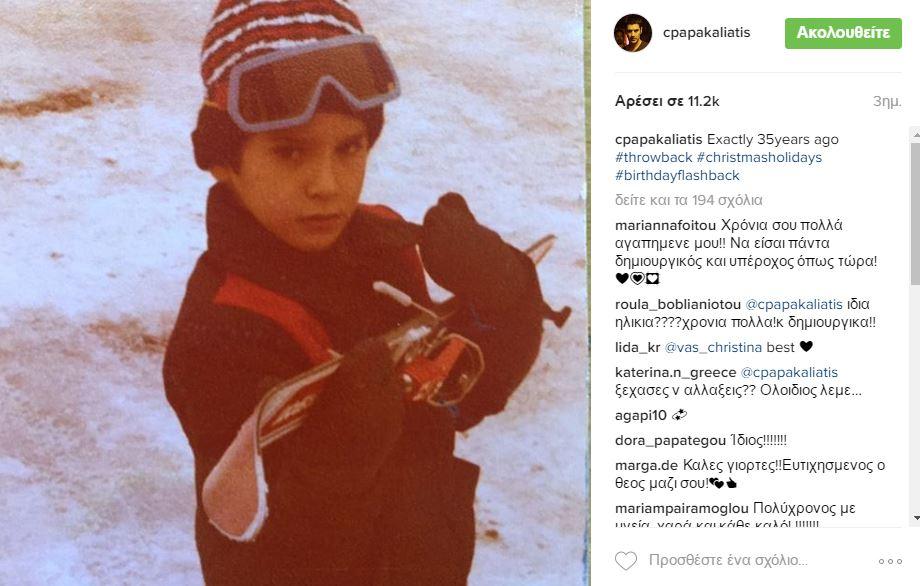Viewport: 920px width, 586px height.
Task: Open the #throwback hashtag
Action: tap(654, 157)
